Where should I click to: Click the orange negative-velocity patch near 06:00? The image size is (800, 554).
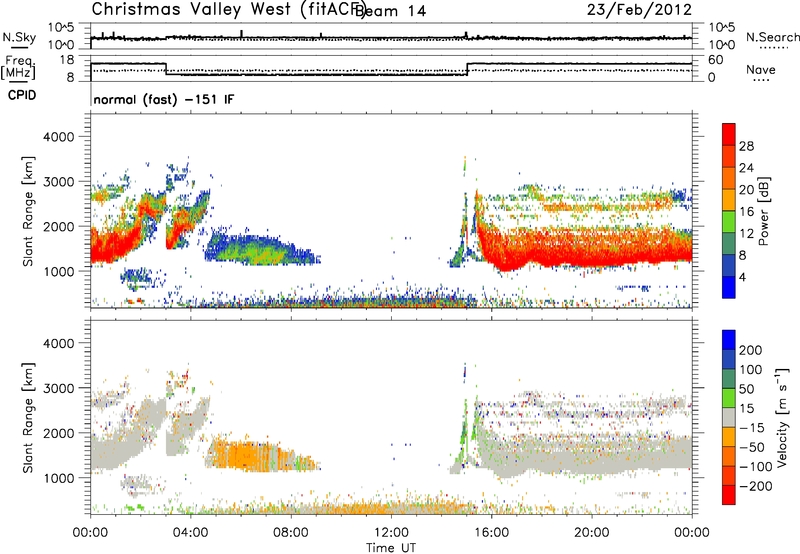pos(245,455)
